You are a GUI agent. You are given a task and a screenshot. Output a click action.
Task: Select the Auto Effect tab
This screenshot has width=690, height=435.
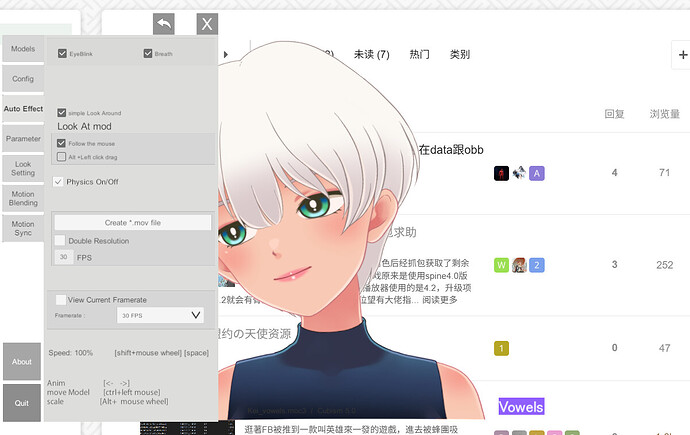tap(23, 109)
